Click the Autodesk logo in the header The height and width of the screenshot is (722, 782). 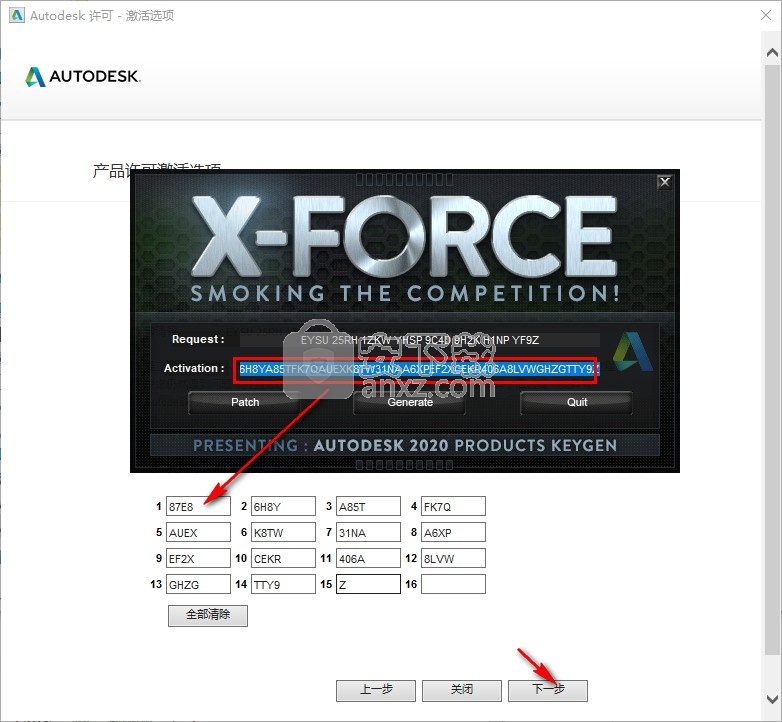click(83, 76)
